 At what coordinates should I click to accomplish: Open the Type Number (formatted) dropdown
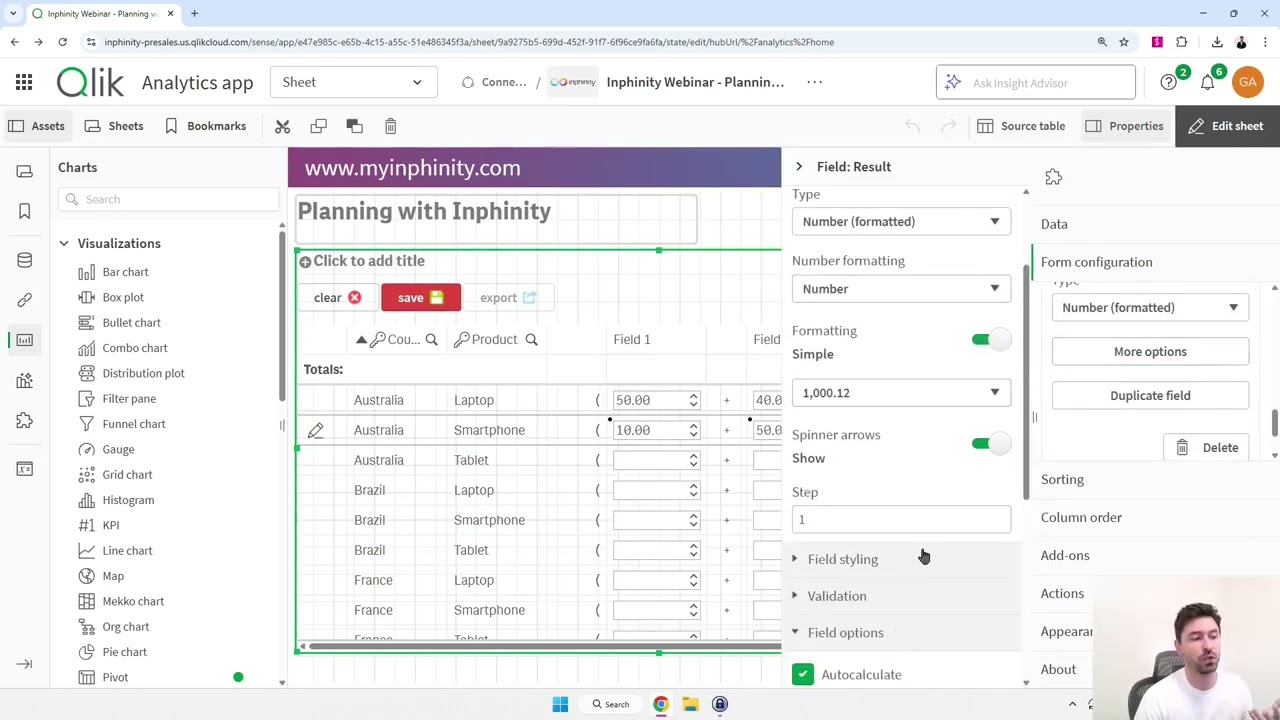click(x=901, y=221)
